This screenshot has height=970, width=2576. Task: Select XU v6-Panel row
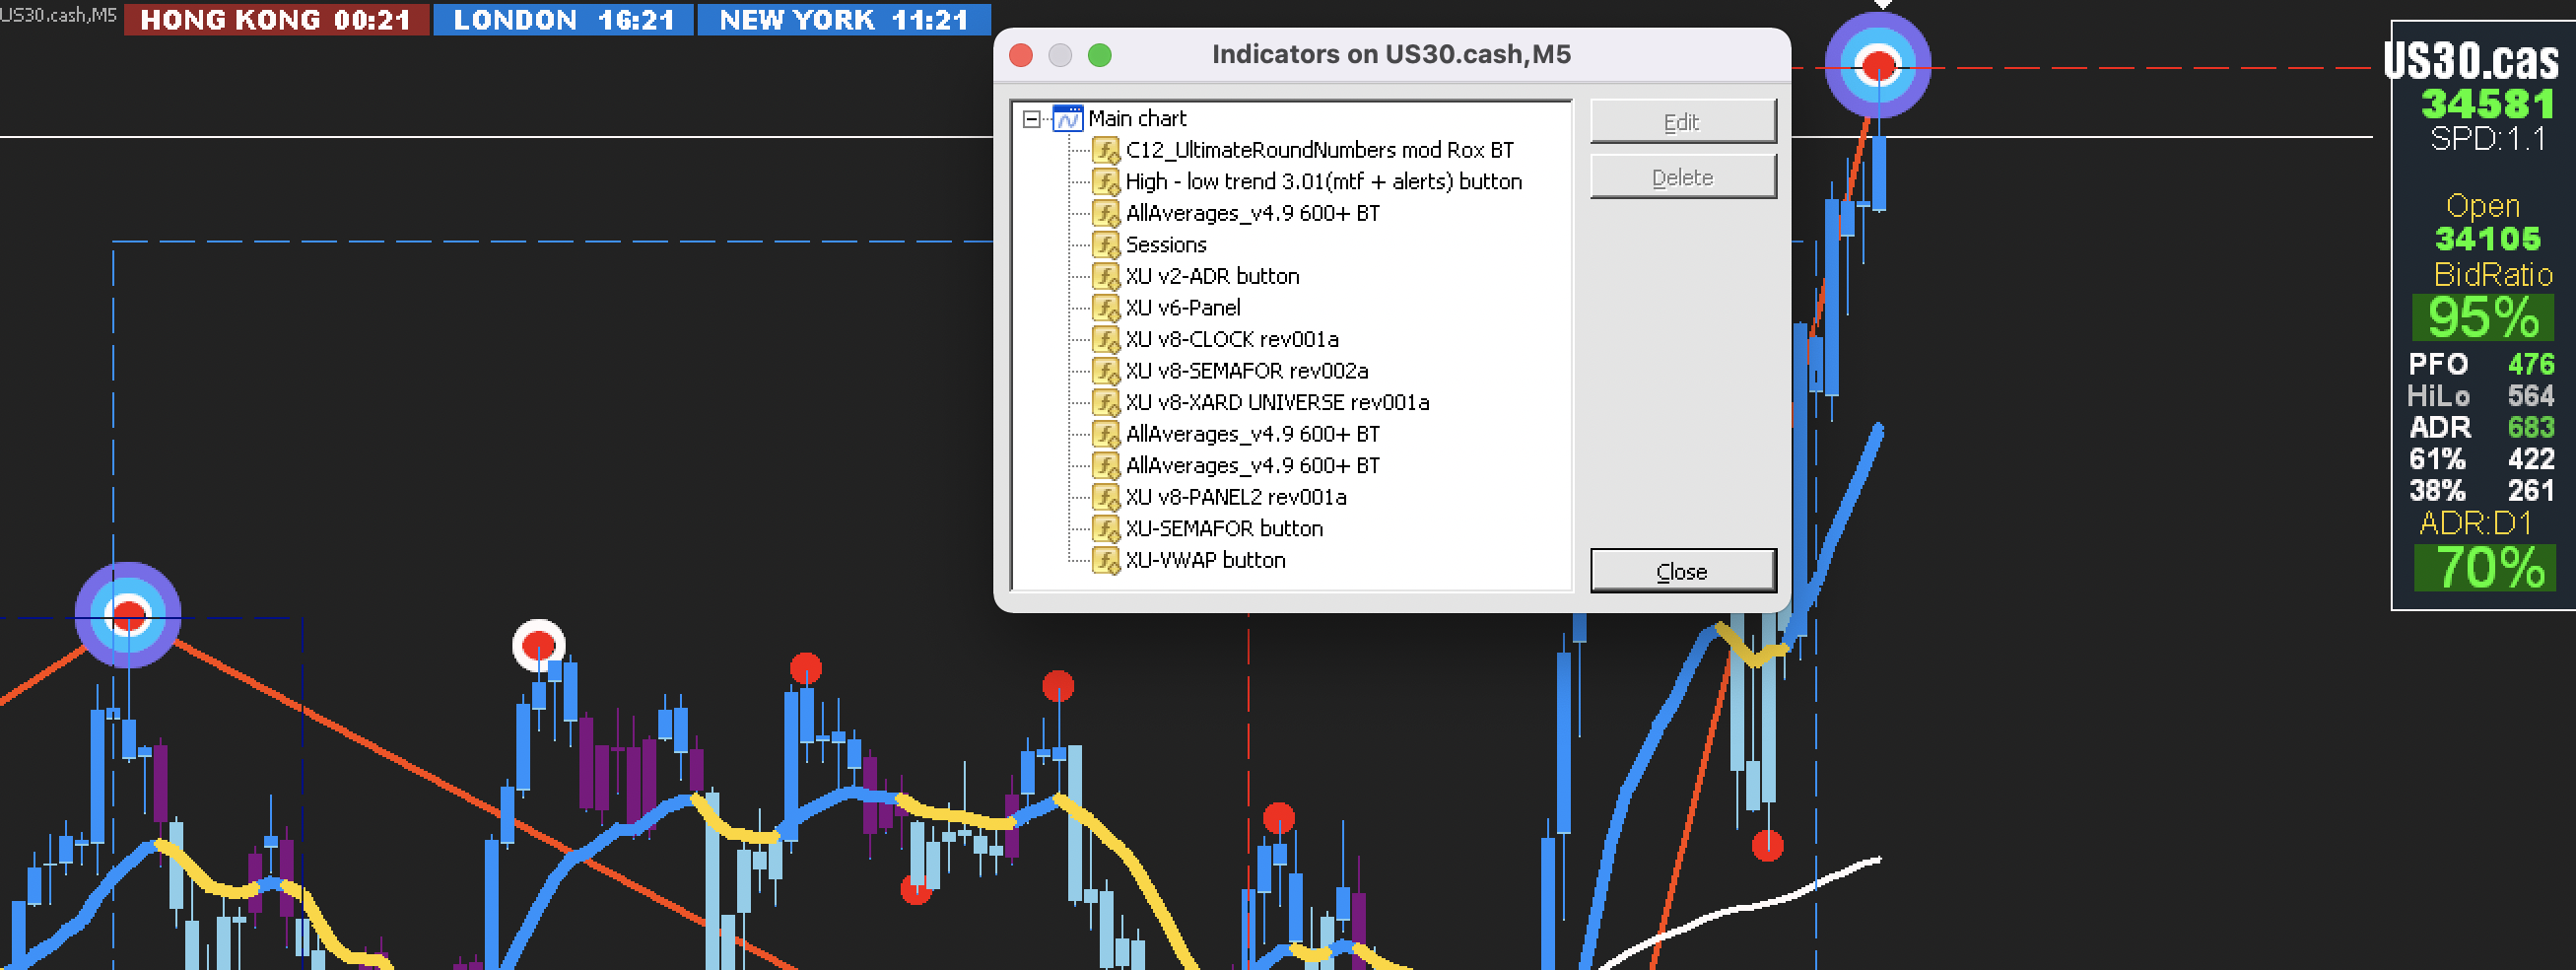pyautogui.click(x=1183, y=308)
